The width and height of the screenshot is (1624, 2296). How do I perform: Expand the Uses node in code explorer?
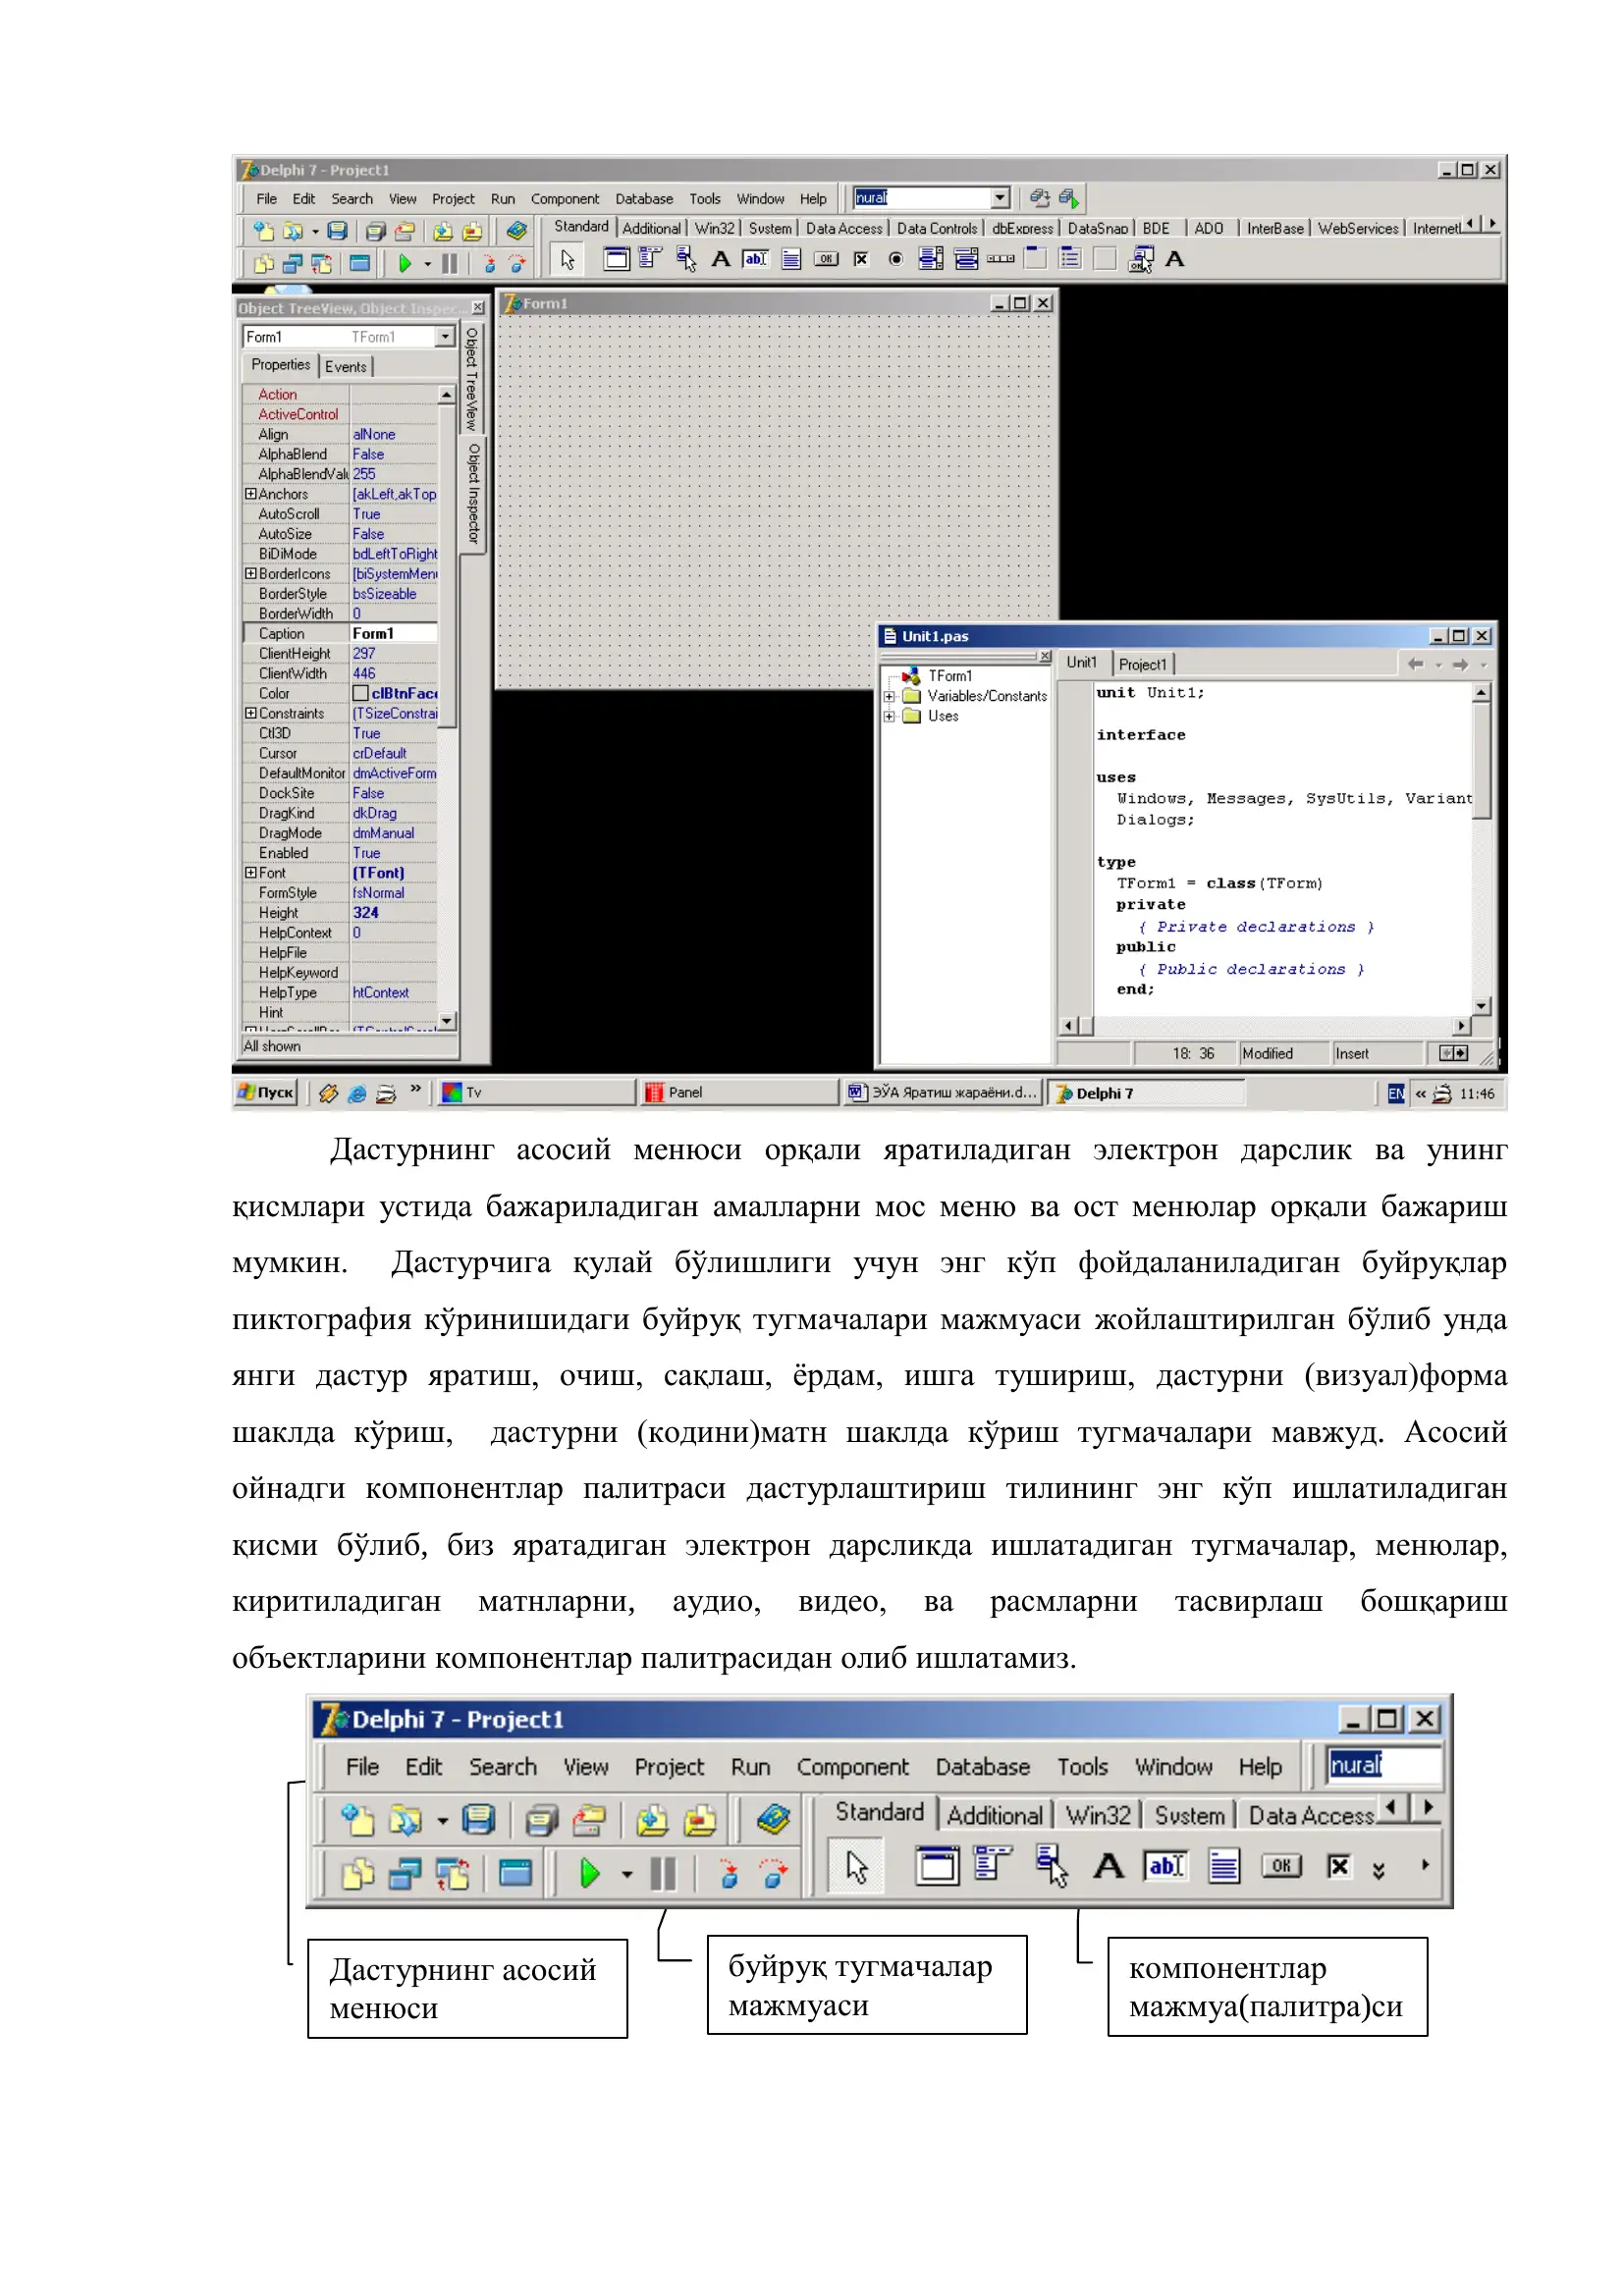click(x=889, y=717)
